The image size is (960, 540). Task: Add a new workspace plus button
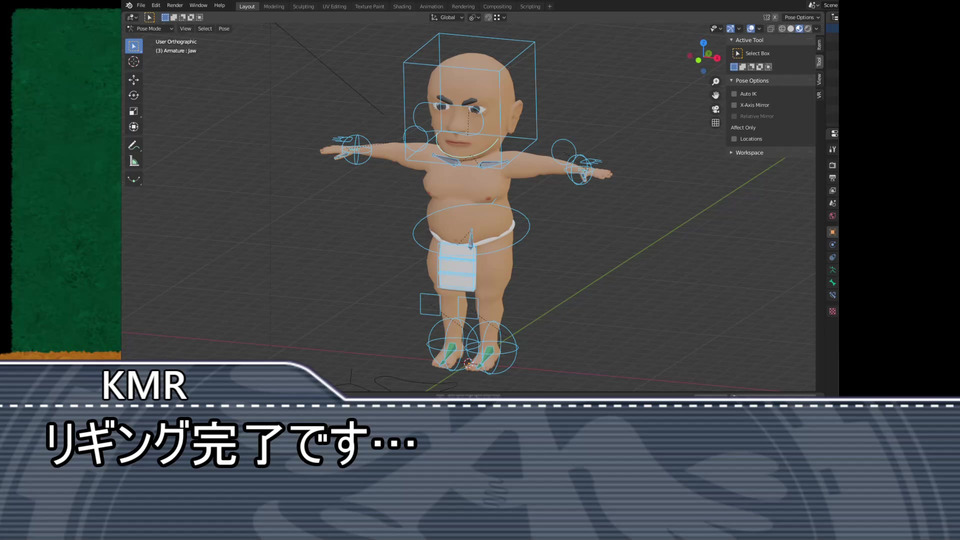[549, 6]
